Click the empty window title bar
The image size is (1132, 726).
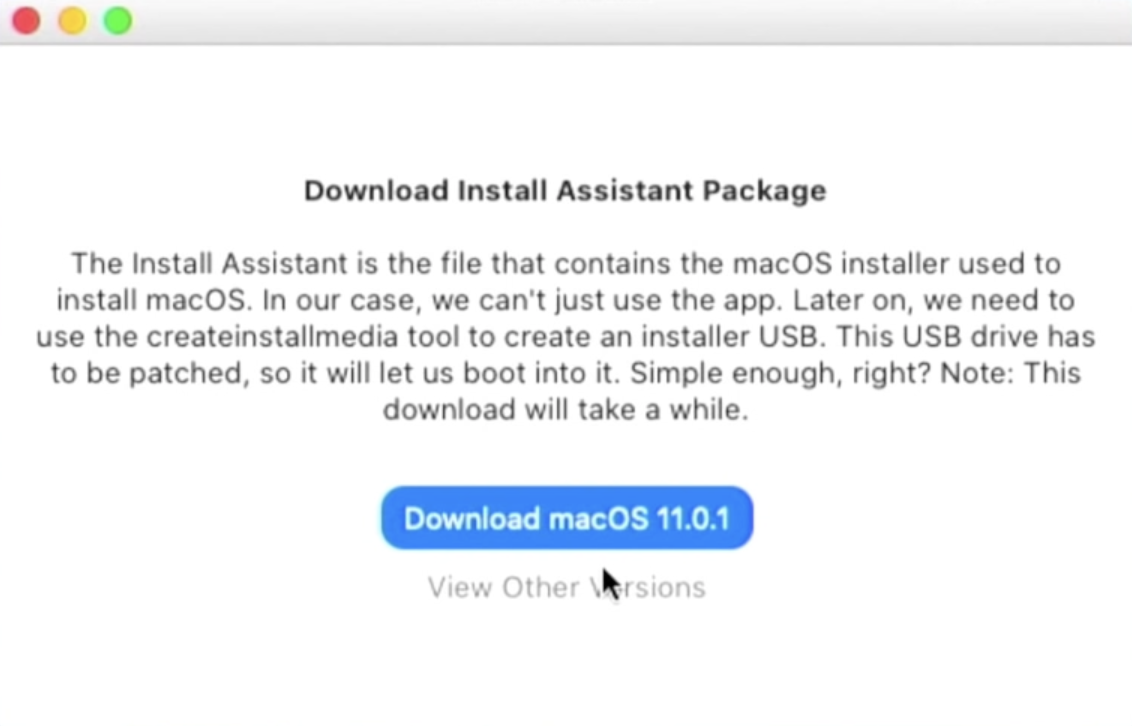pyautogui.click(x=621, y=21)
